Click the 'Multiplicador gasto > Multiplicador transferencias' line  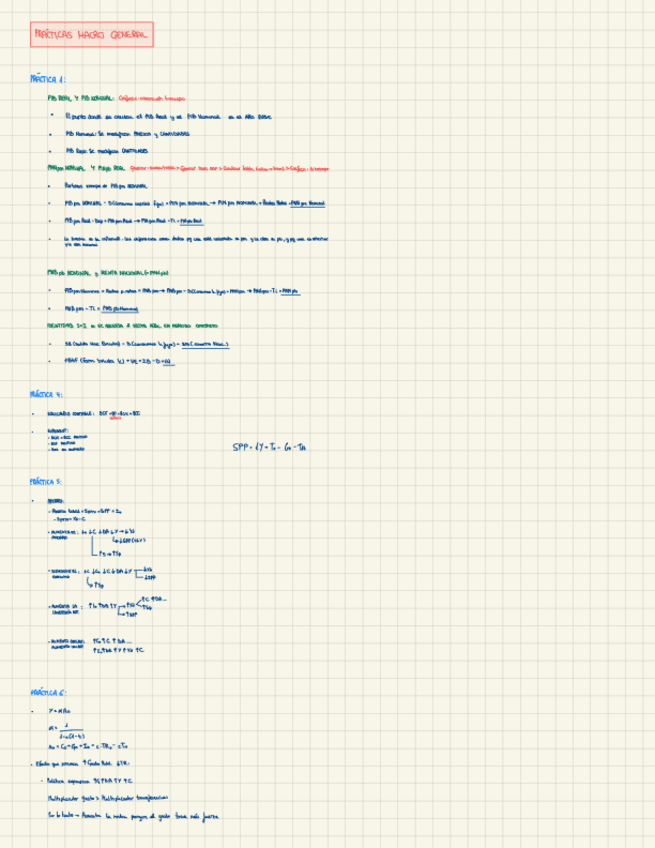[x=108, y=798]
